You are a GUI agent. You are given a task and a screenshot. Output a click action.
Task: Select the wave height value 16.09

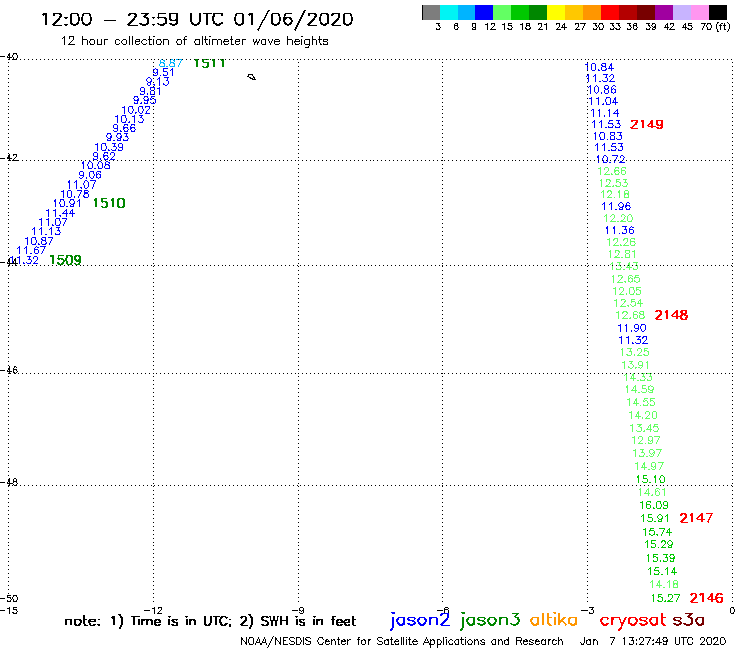coord(654,505)
